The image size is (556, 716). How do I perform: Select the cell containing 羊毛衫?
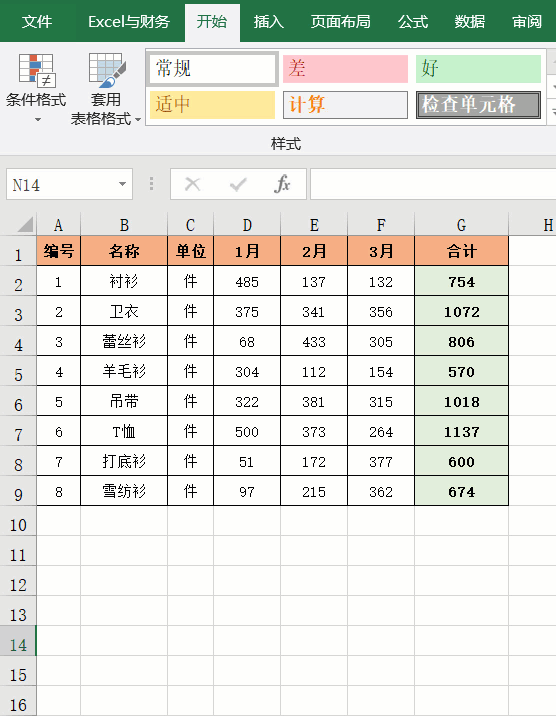click(x=124, y=371)
